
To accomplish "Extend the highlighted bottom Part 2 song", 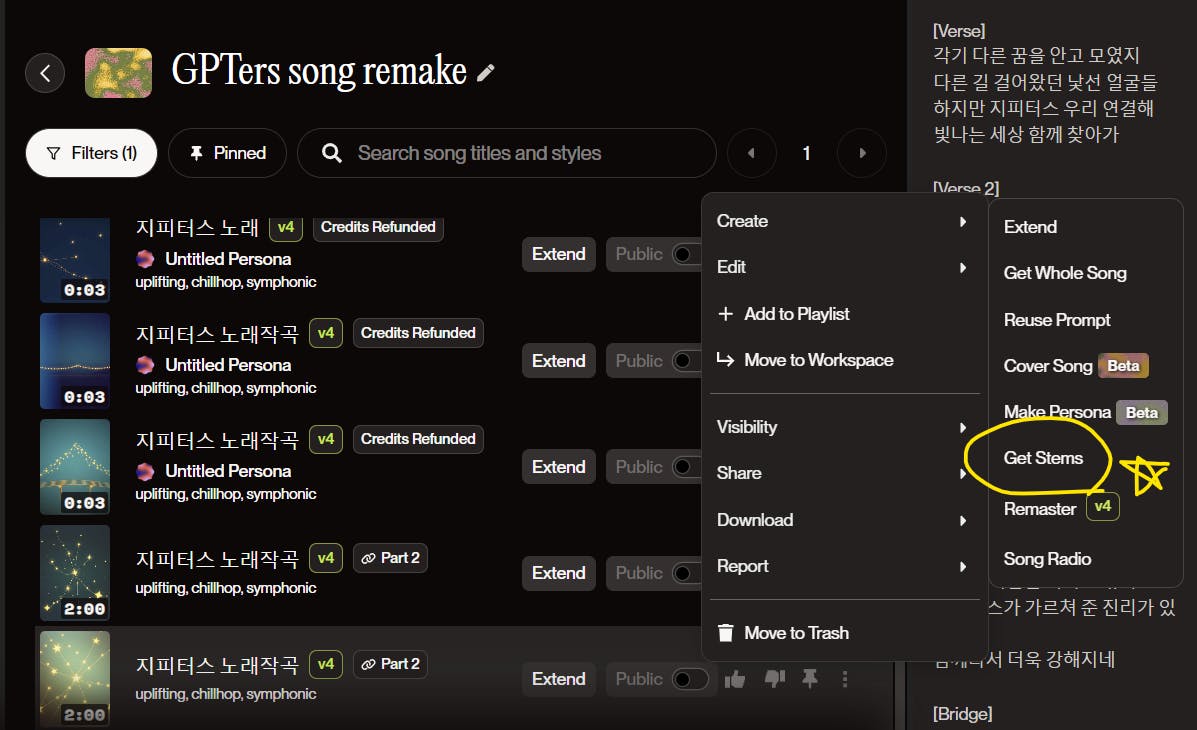I will (x=559, y=679).
